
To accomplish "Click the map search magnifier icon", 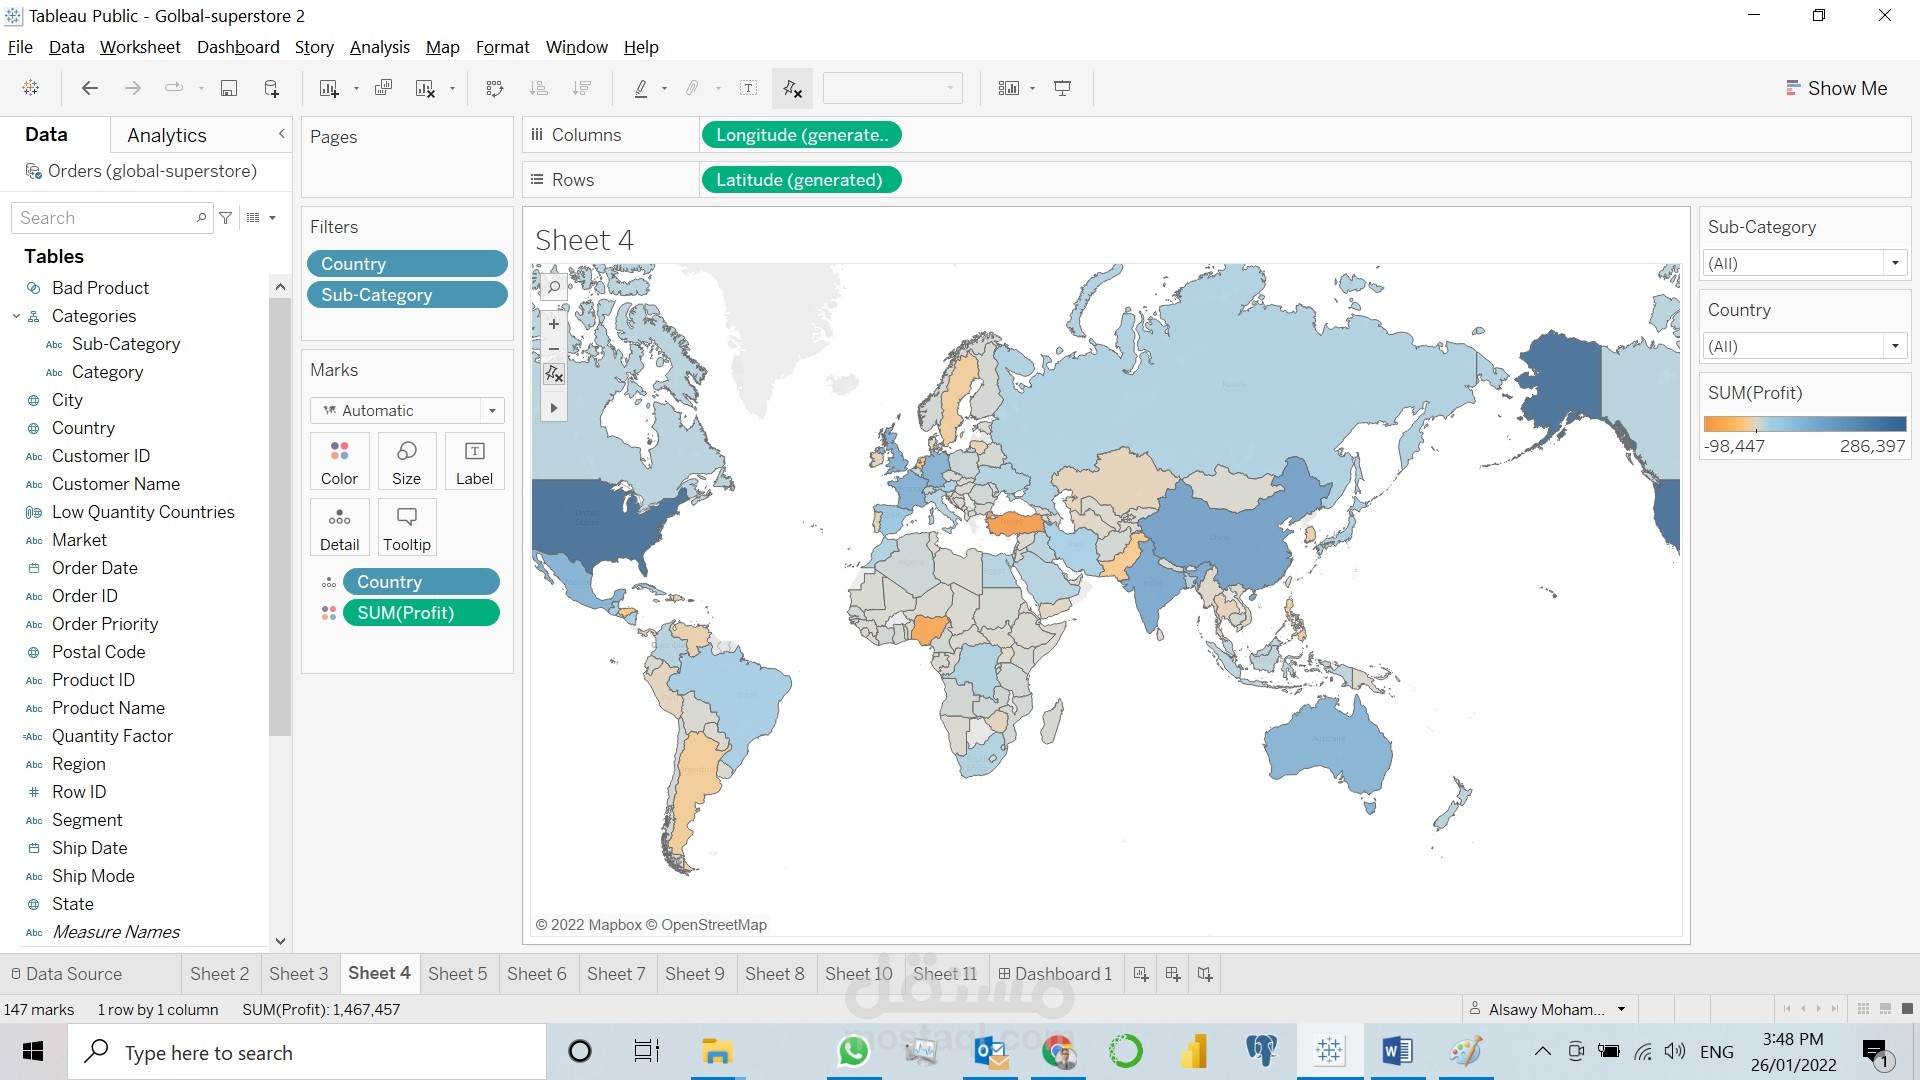I will pyautogui.click(x=554, y=287).
